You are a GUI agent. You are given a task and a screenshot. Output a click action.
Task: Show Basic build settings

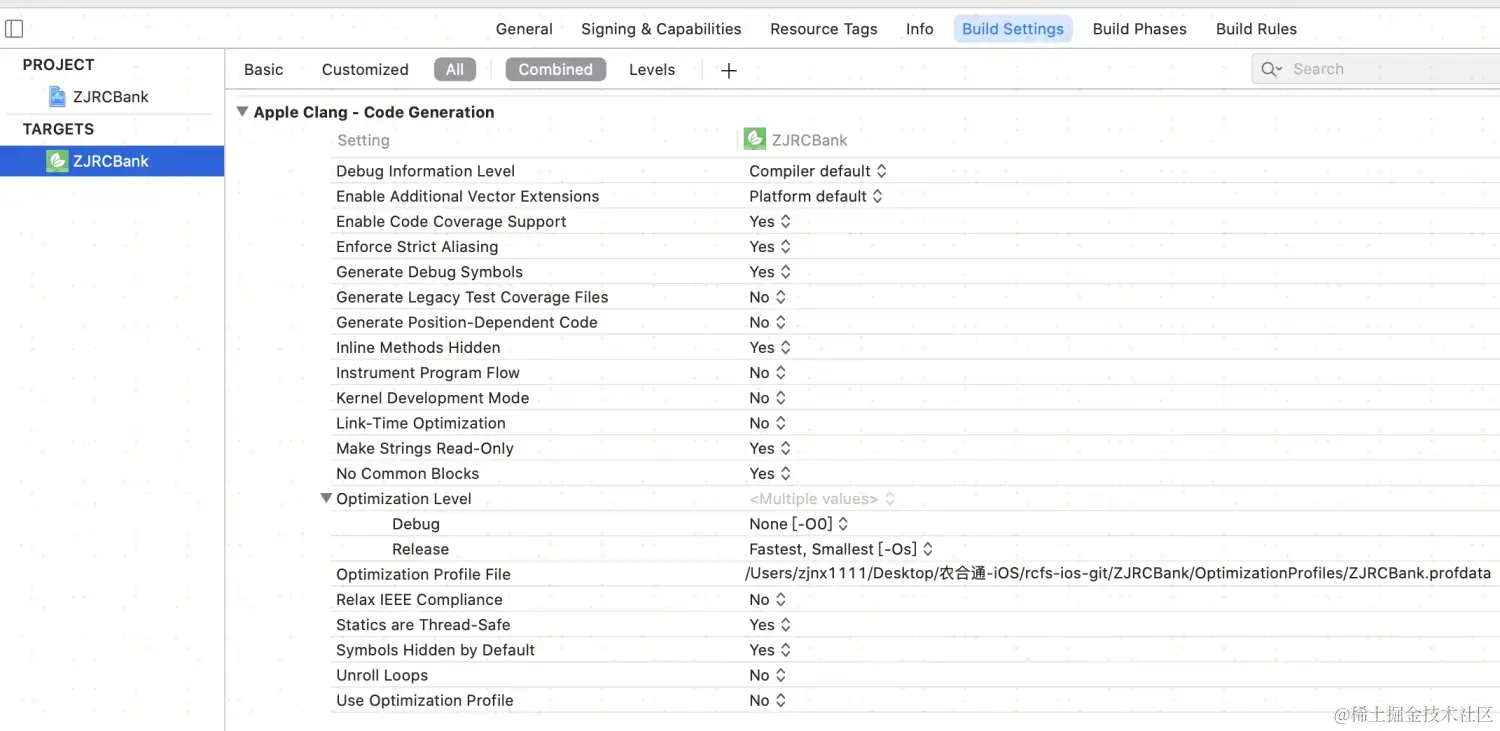tap(264, 70)
